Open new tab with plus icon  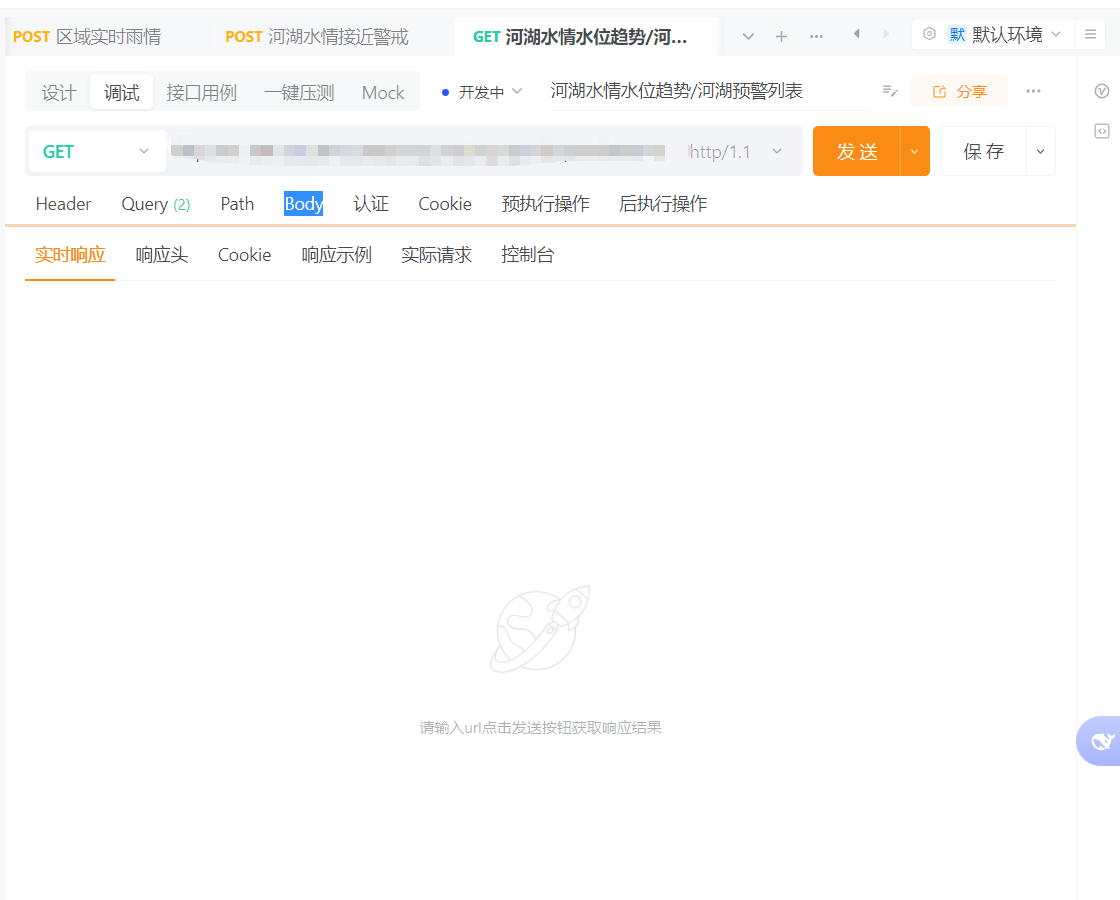781,36
